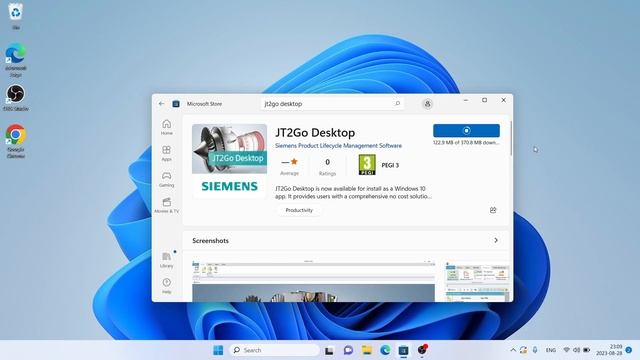Screen dimensions: 640x360
Task: Open the Windows Start button
Action: [218, 350]
